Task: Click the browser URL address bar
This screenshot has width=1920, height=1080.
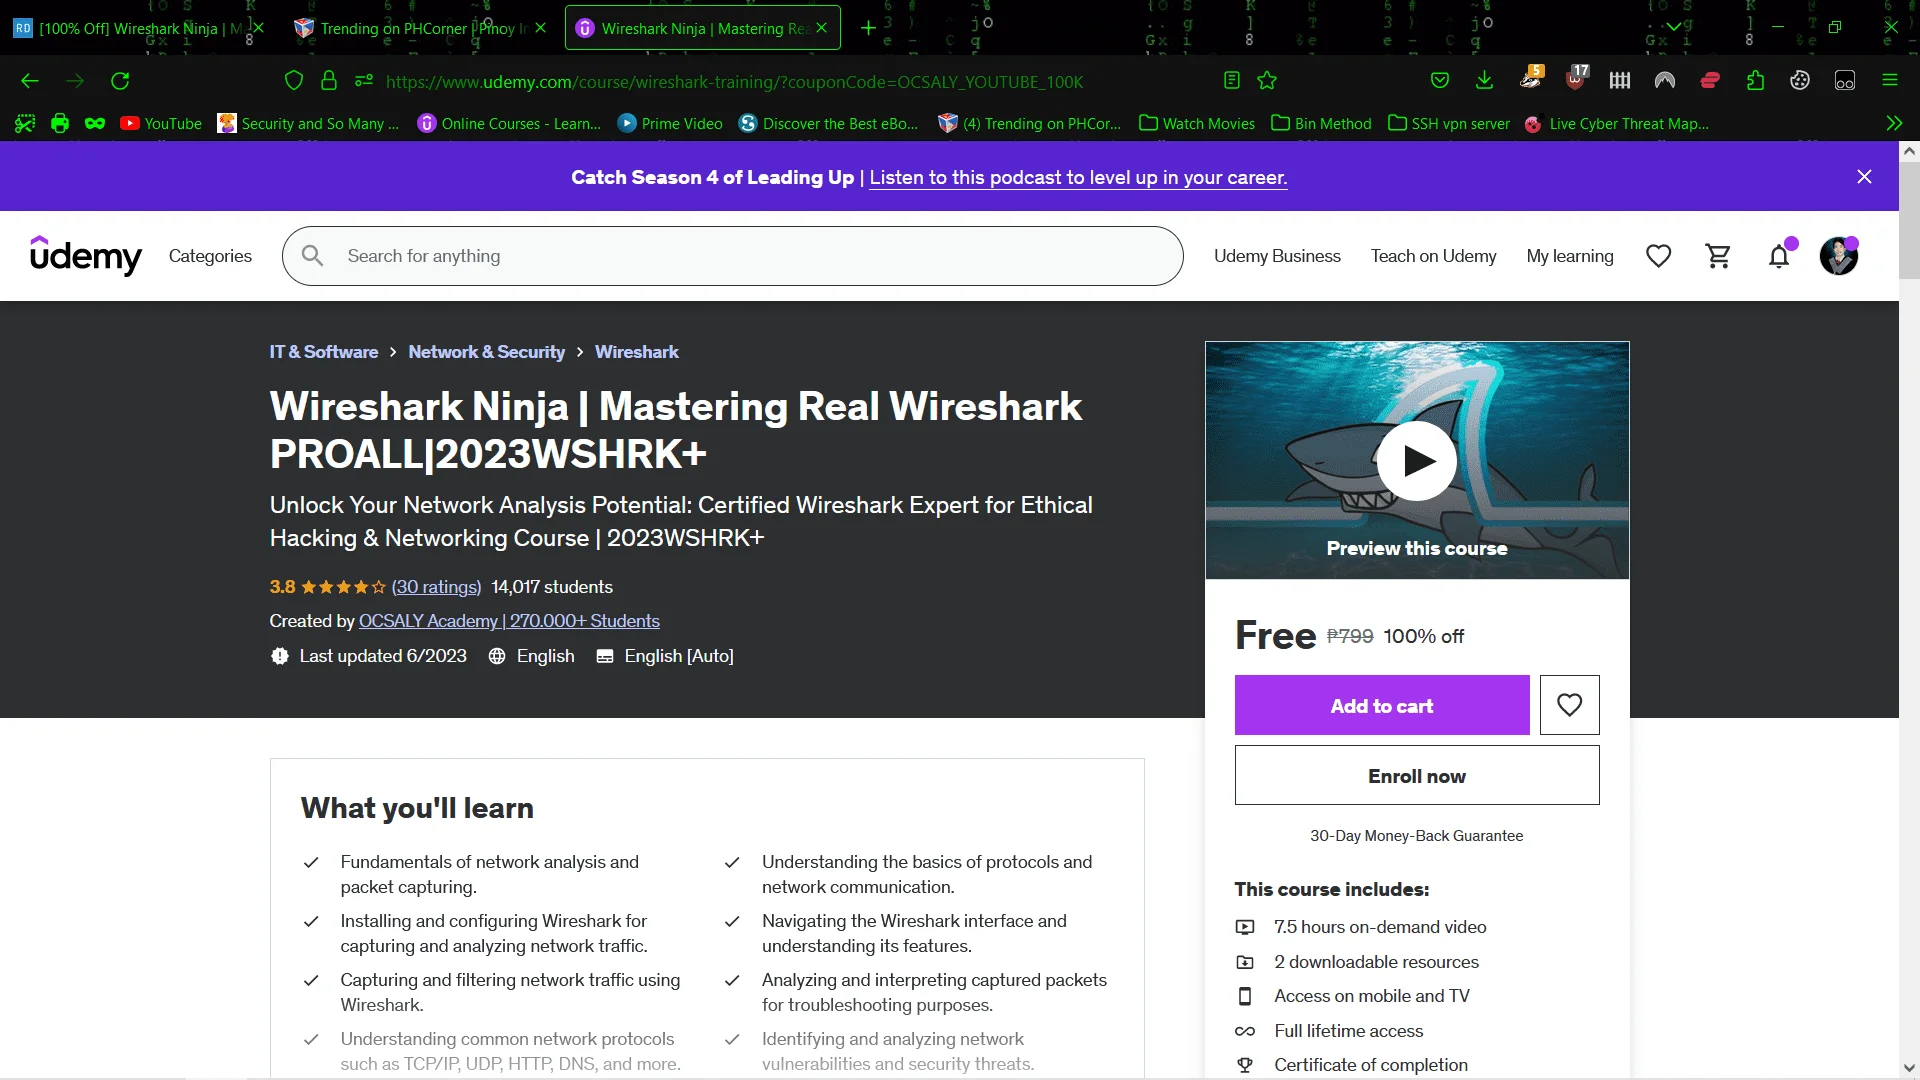Action: [734, 82]
